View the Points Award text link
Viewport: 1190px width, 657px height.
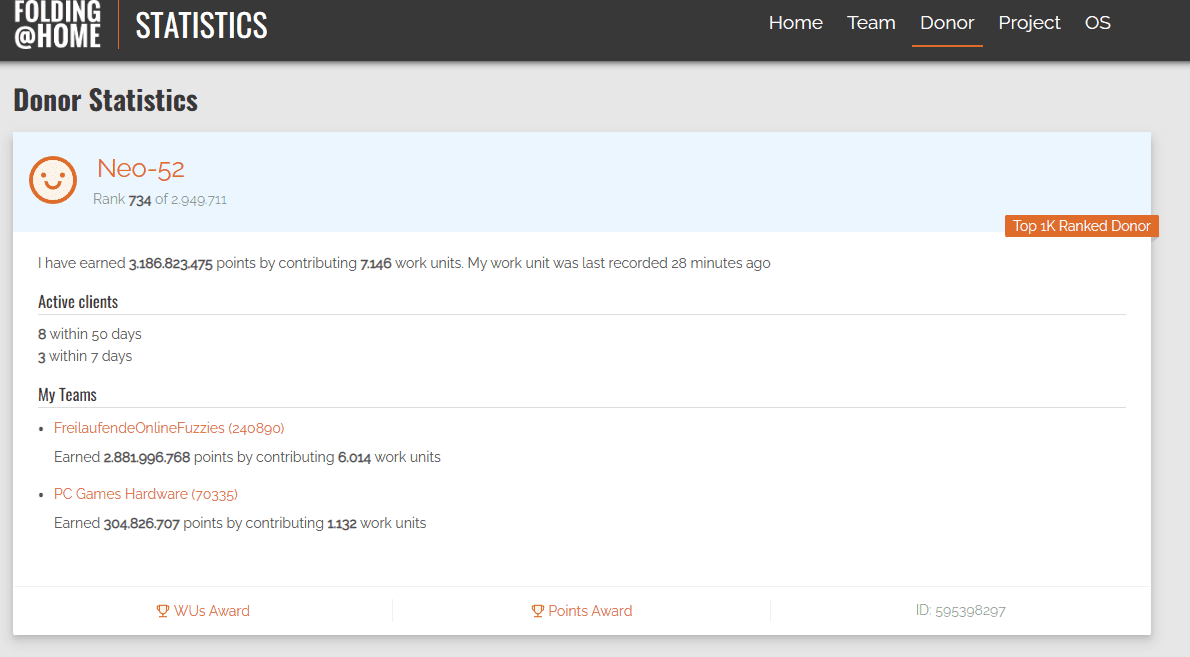[590, 611]
